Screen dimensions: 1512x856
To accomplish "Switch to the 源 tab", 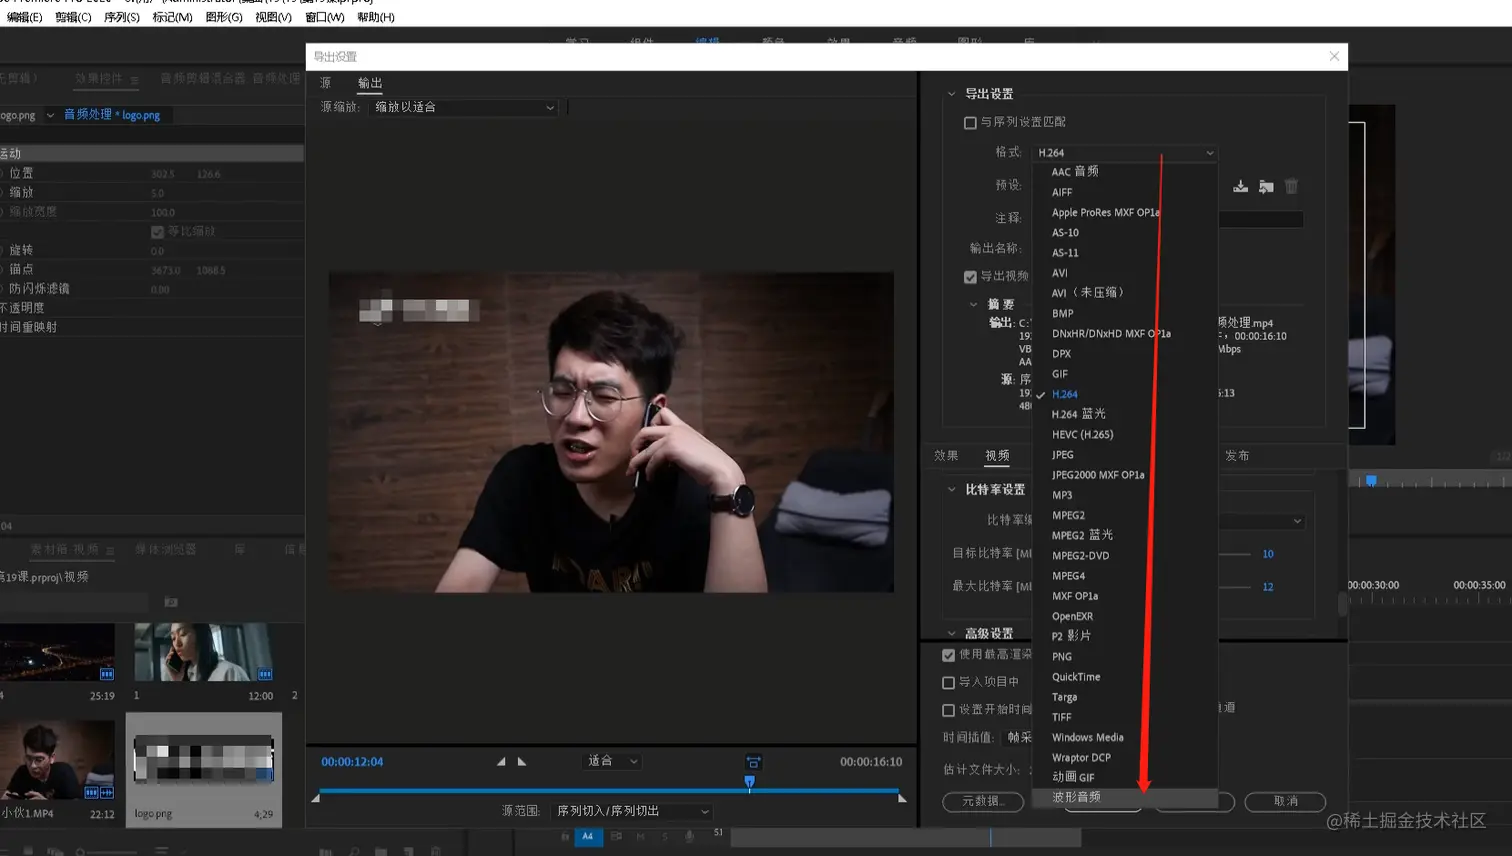I will 325,83.
